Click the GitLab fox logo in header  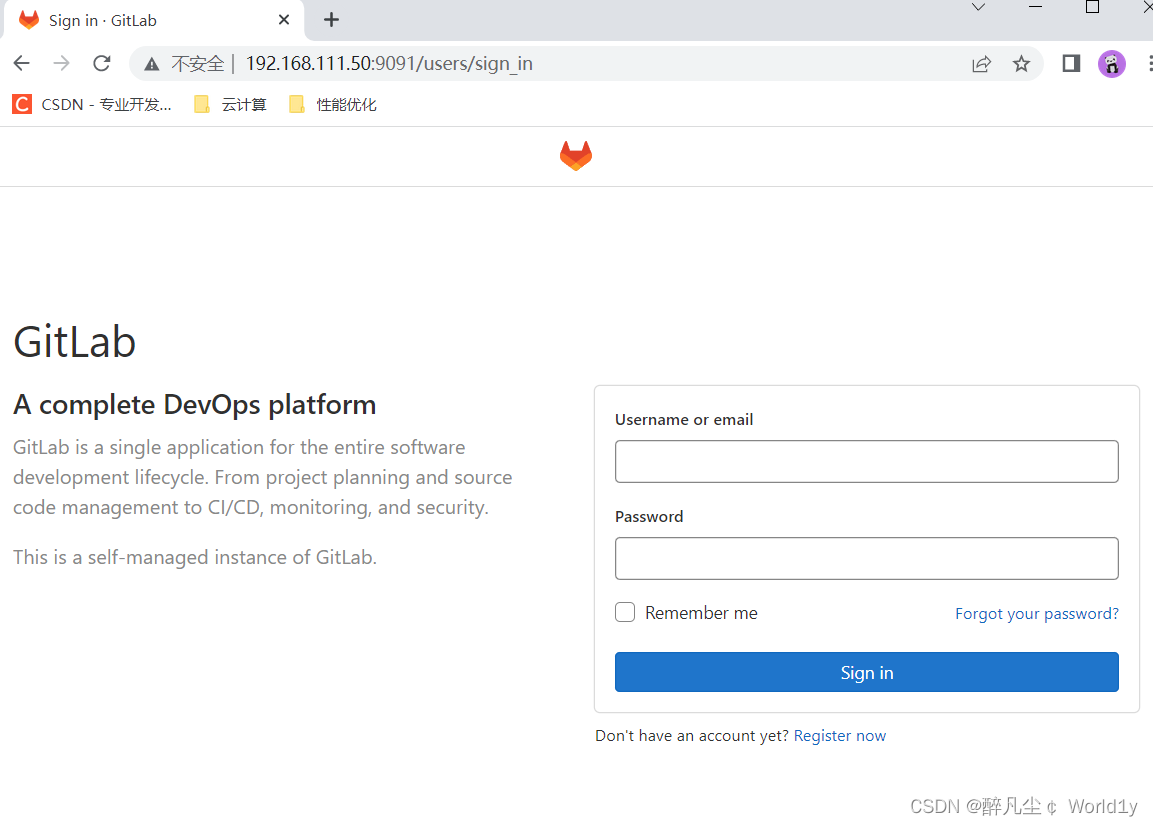(576, 156)
